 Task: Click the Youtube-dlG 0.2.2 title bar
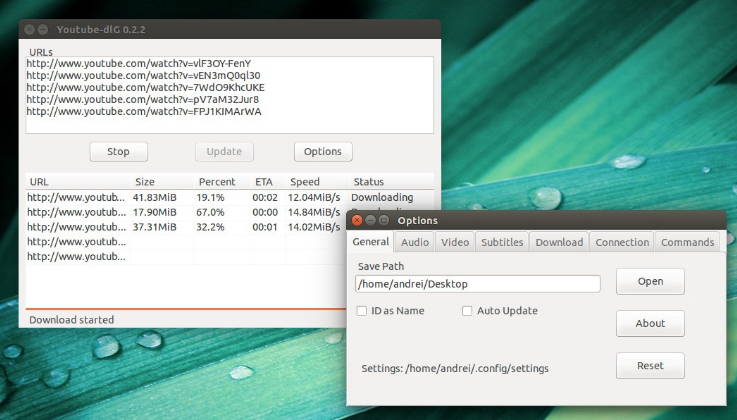tap(229, 30)
